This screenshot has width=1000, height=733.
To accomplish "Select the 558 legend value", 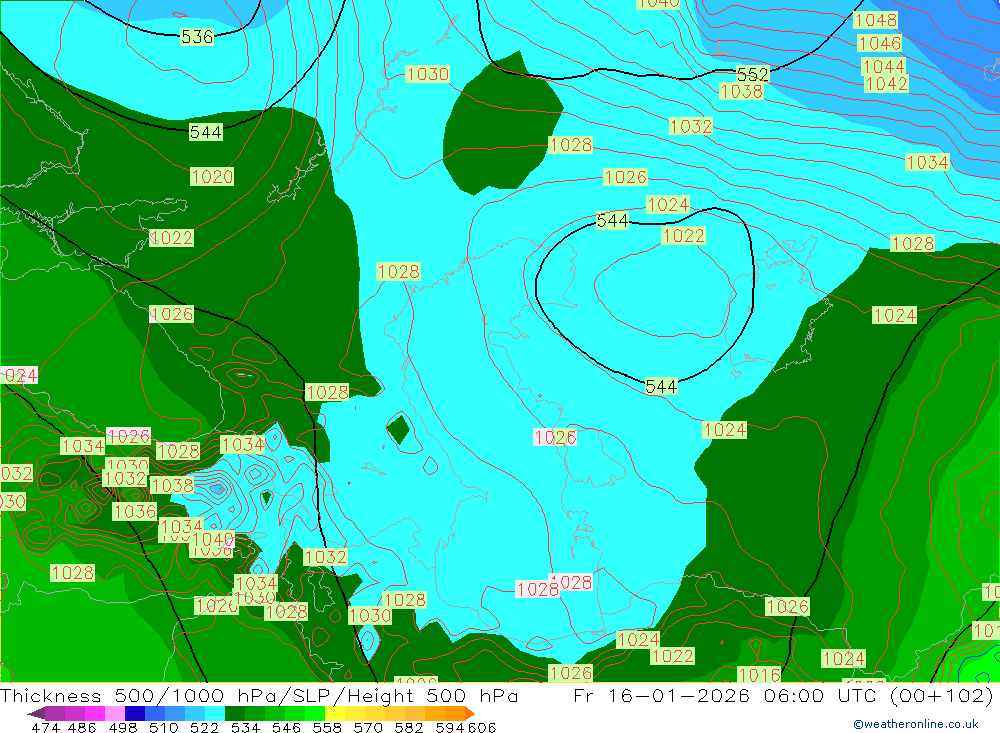I will click(327, 727).
